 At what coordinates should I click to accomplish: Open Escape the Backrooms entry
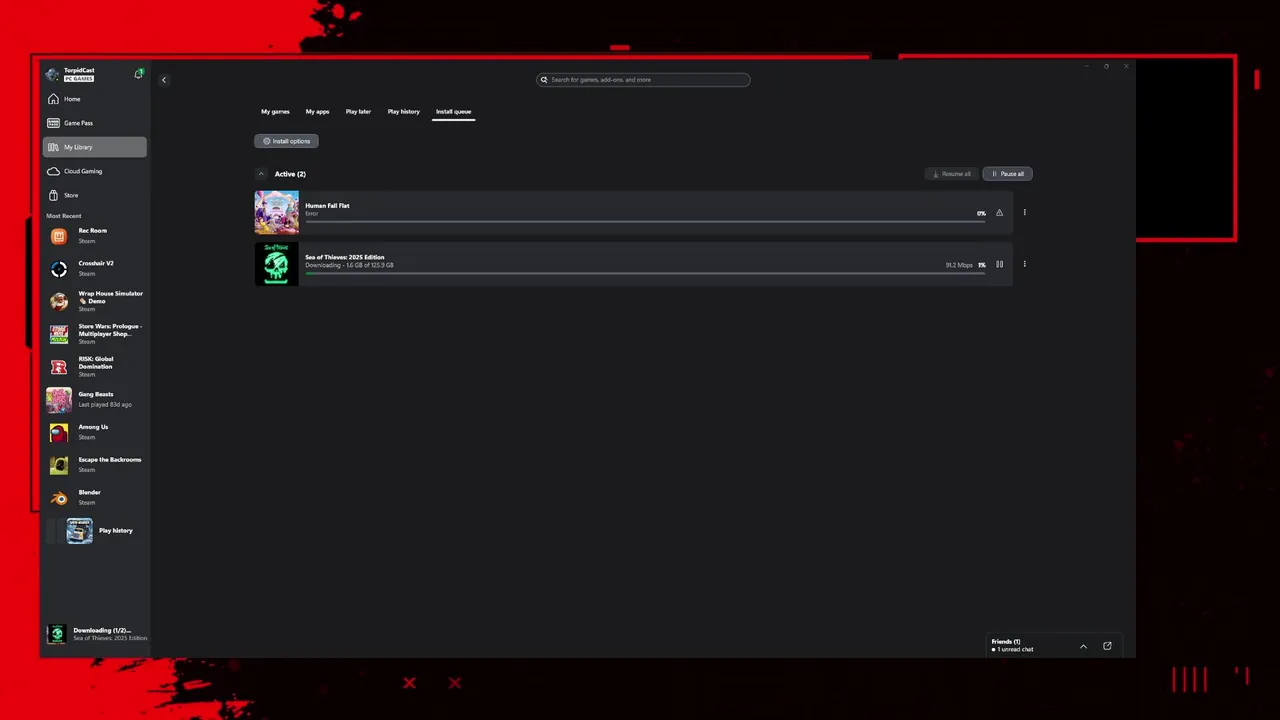[x=95, y=464]
